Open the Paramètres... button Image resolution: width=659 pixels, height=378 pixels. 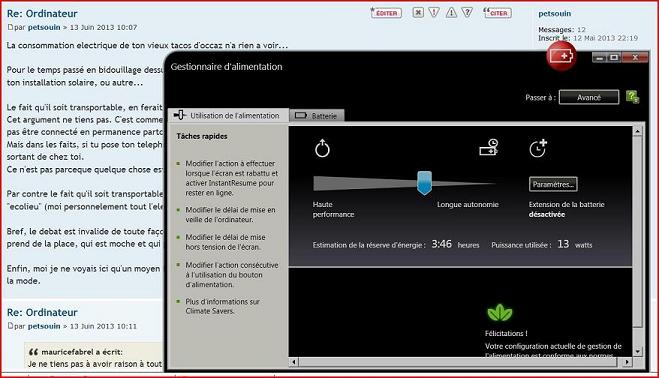coord(553,184)
